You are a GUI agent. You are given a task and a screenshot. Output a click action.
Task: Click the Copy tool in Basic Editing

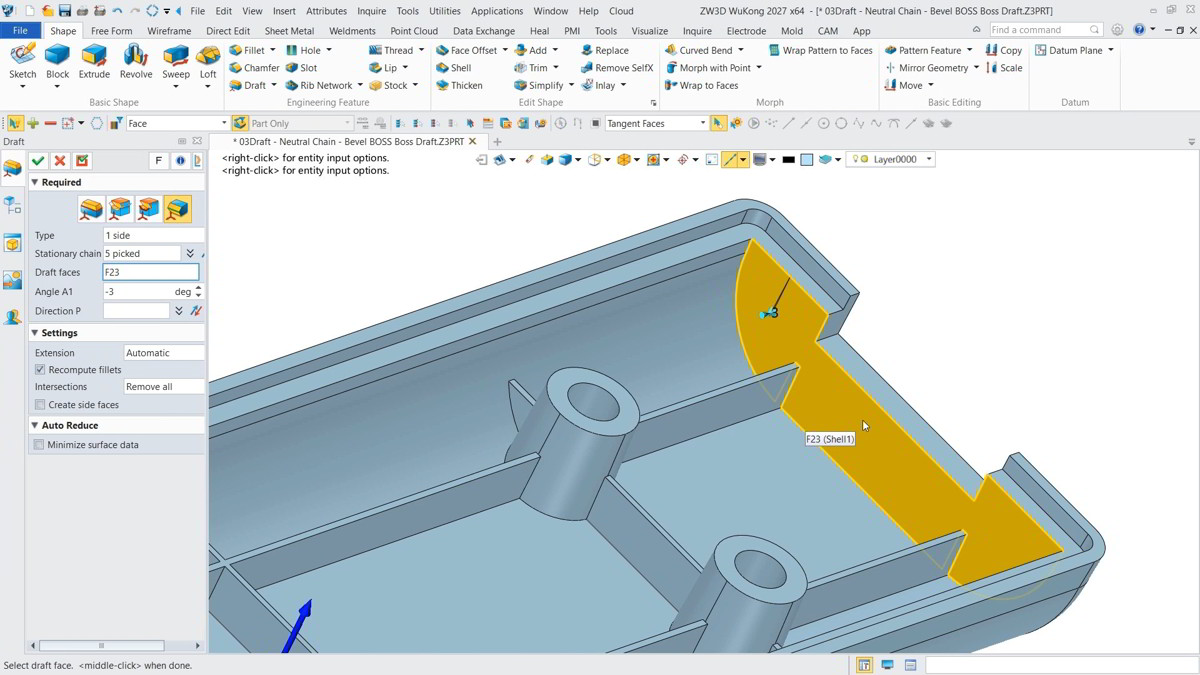1003,50
